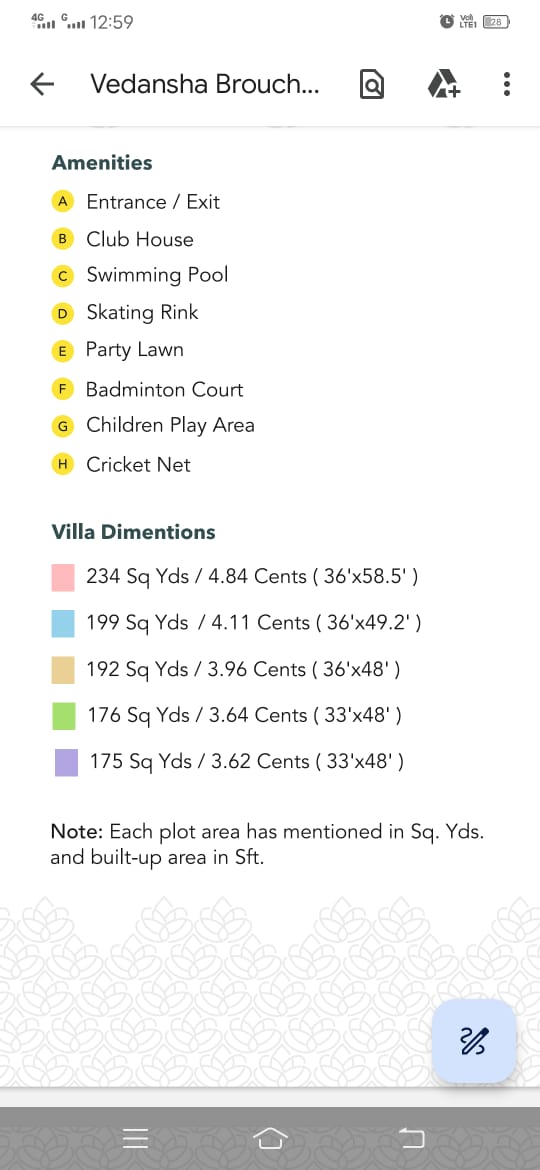
Task: Tap the Amenities heading
Action: click(102, 163)
